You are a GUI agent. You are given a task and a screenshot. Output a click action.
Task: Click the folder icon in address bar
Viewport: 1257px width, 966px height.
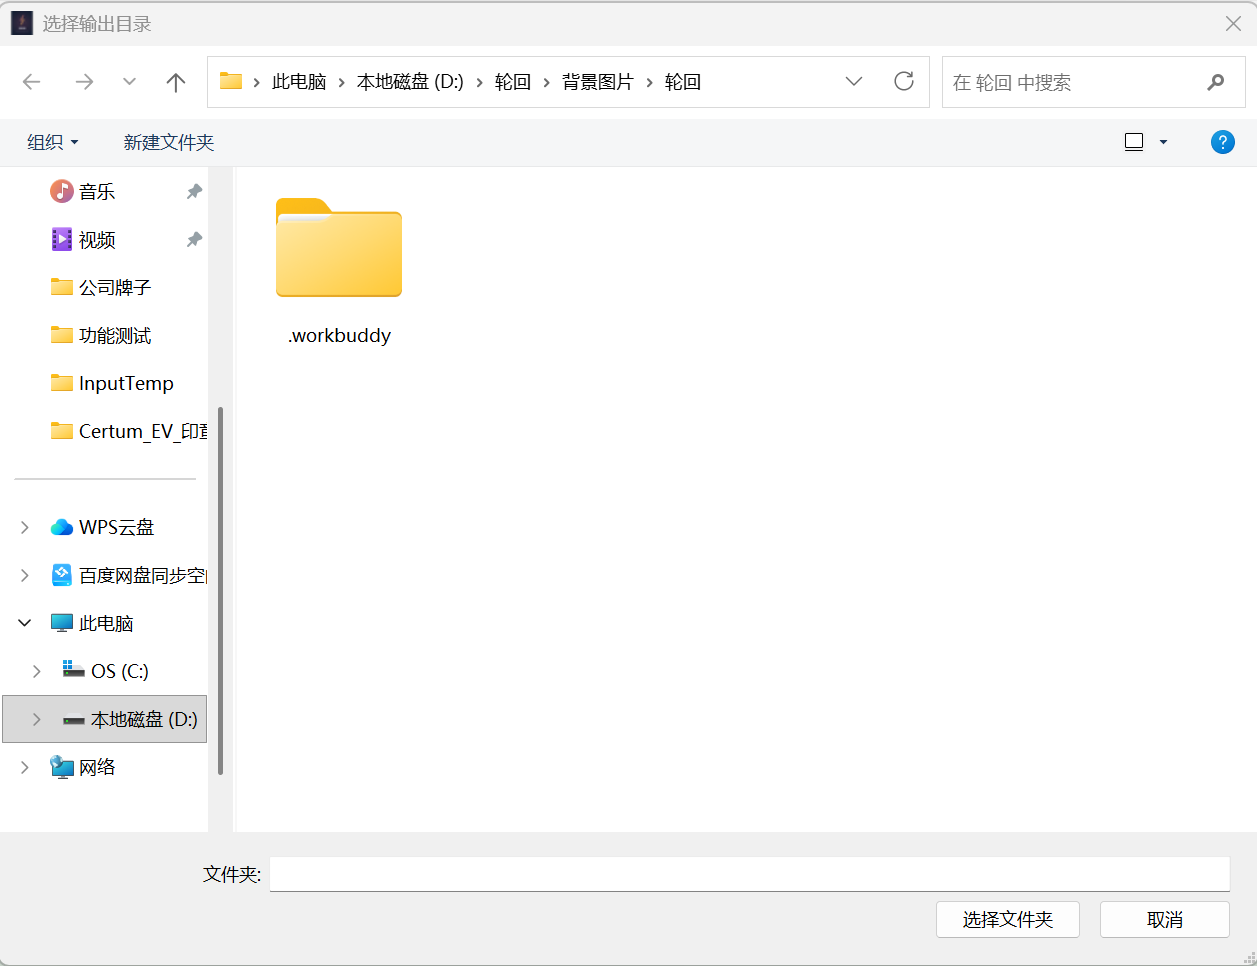(231, 82)
